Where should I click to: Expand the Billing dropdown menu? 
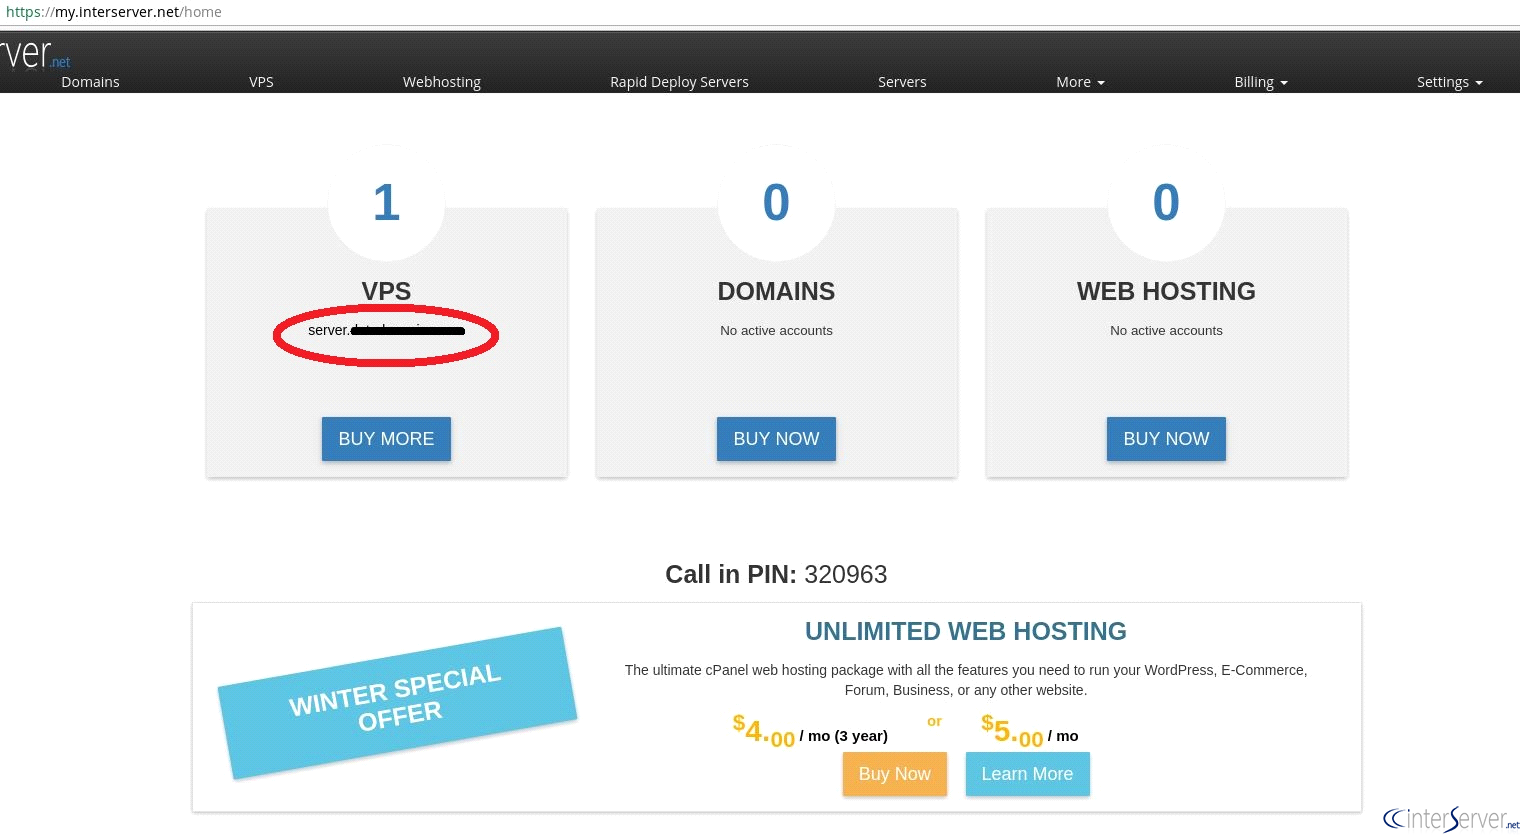click(1261, 82)
